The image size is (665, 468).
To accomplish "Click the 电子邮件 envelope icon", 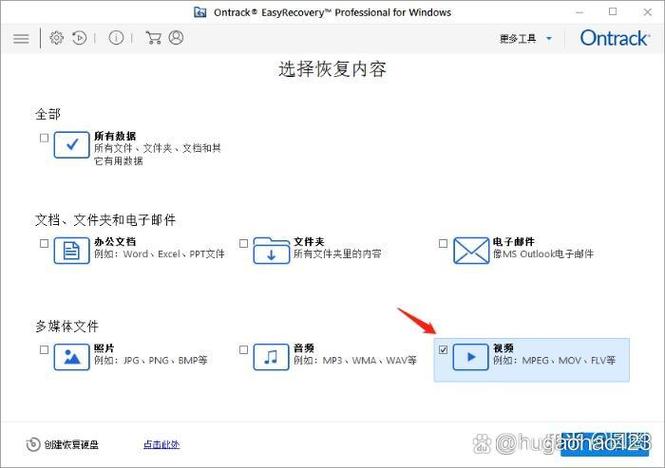I will [471, 250].
